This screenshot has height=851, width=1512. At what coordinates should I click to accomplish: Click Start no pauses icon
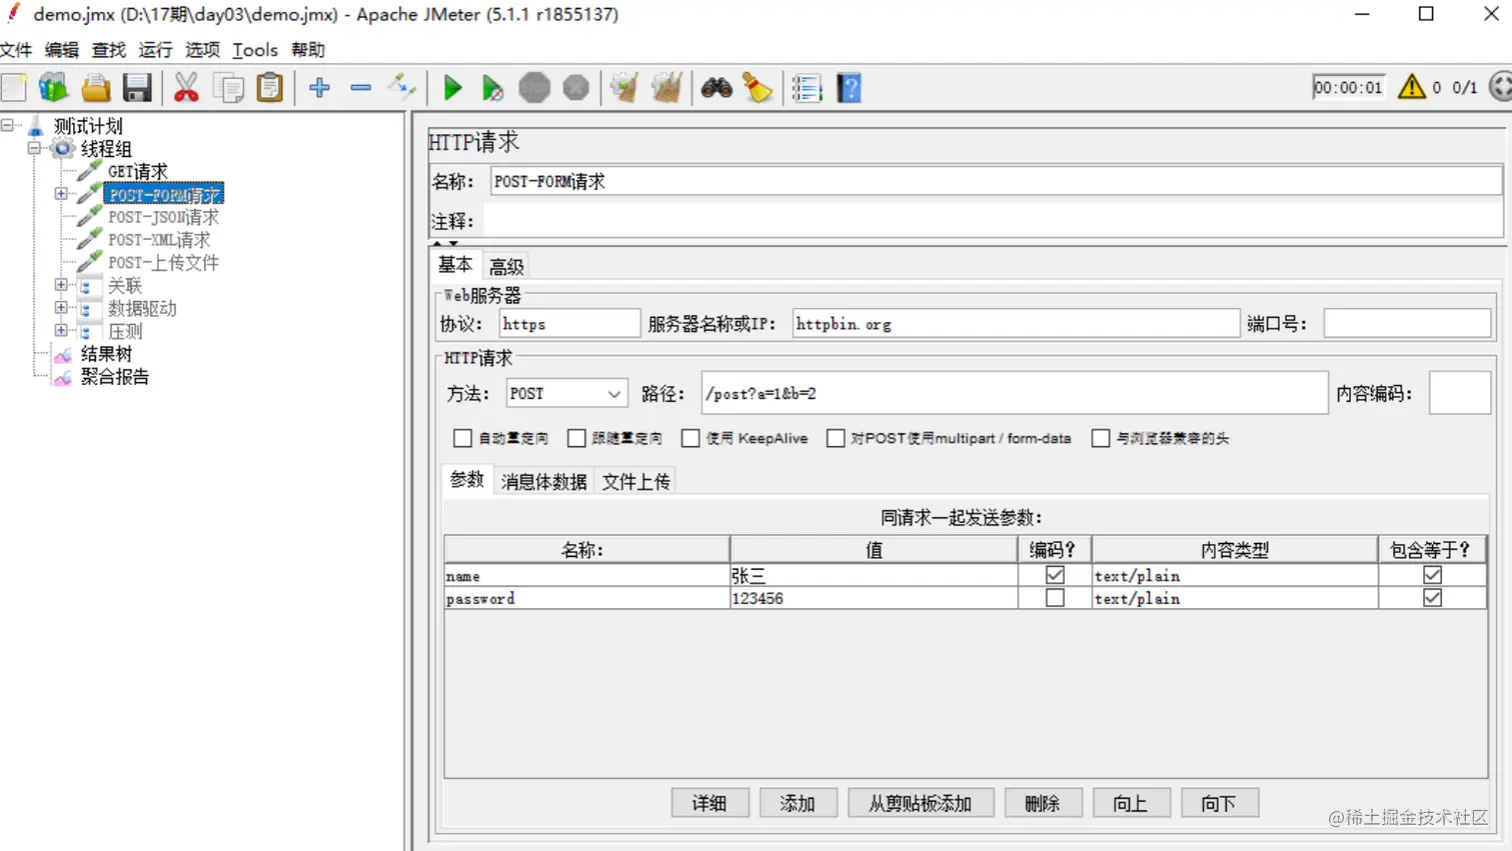pyautogui.click(x=493, y=88)
